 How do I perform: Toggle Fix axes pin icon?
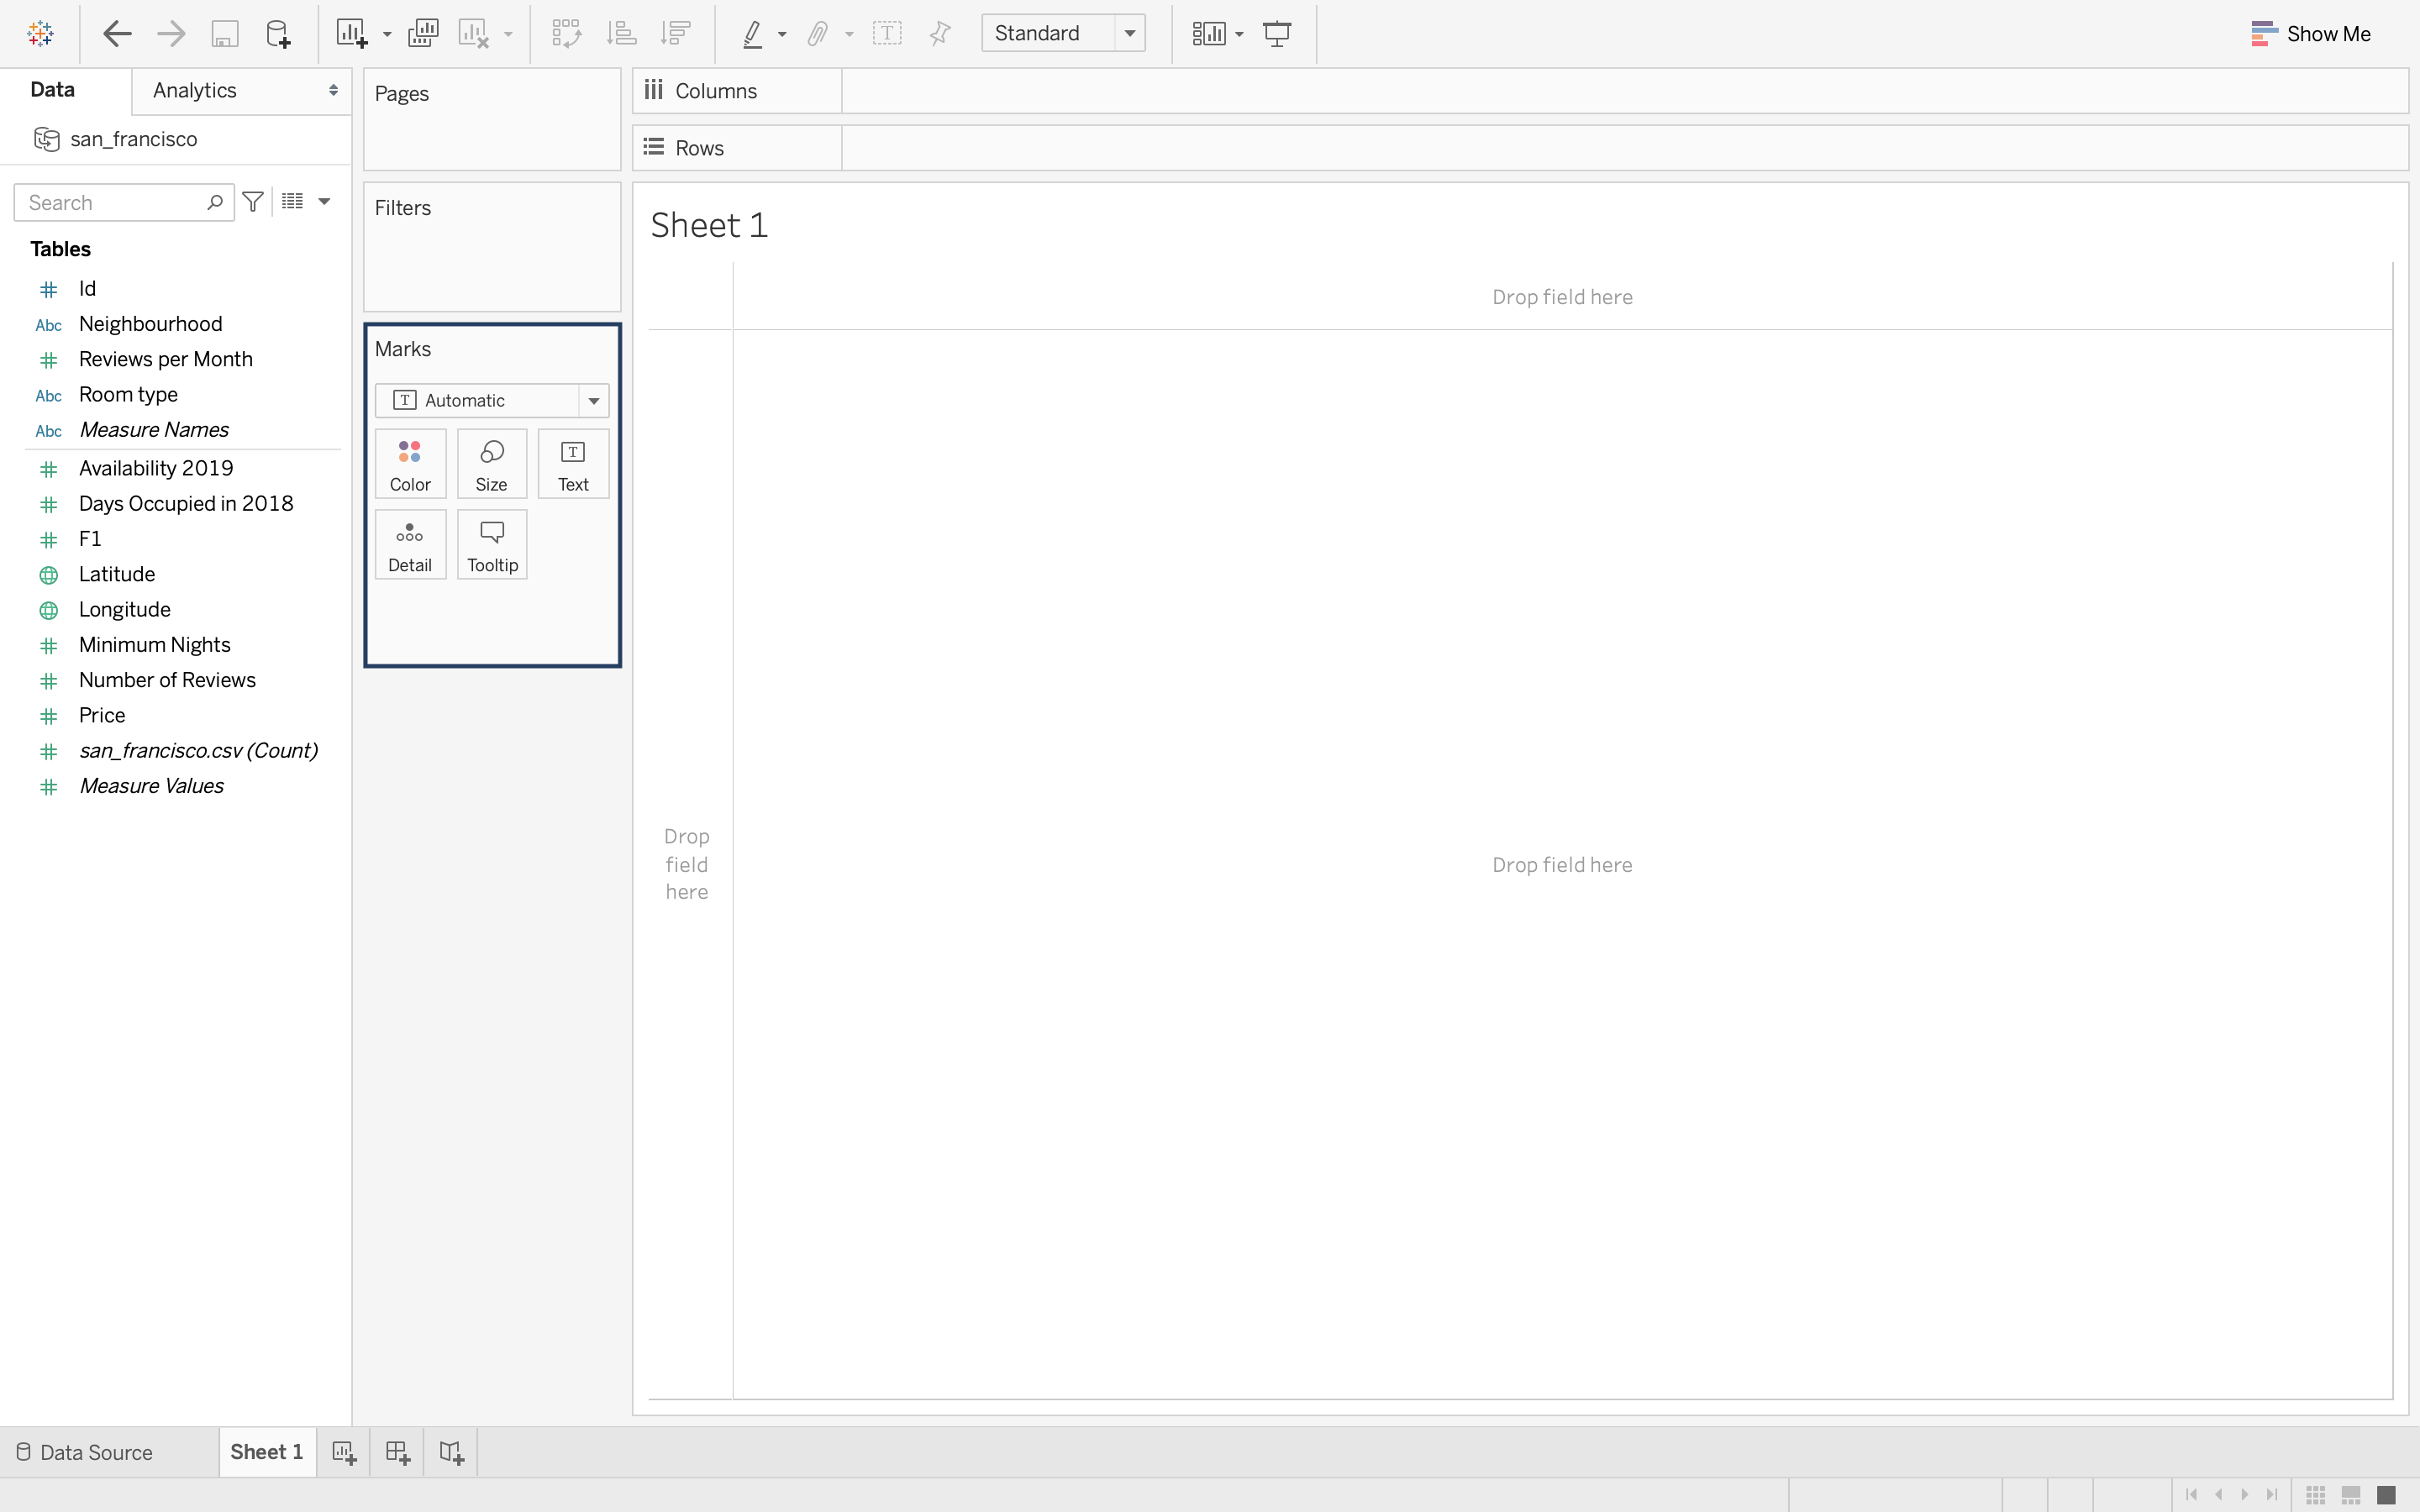tap(940, 34)
